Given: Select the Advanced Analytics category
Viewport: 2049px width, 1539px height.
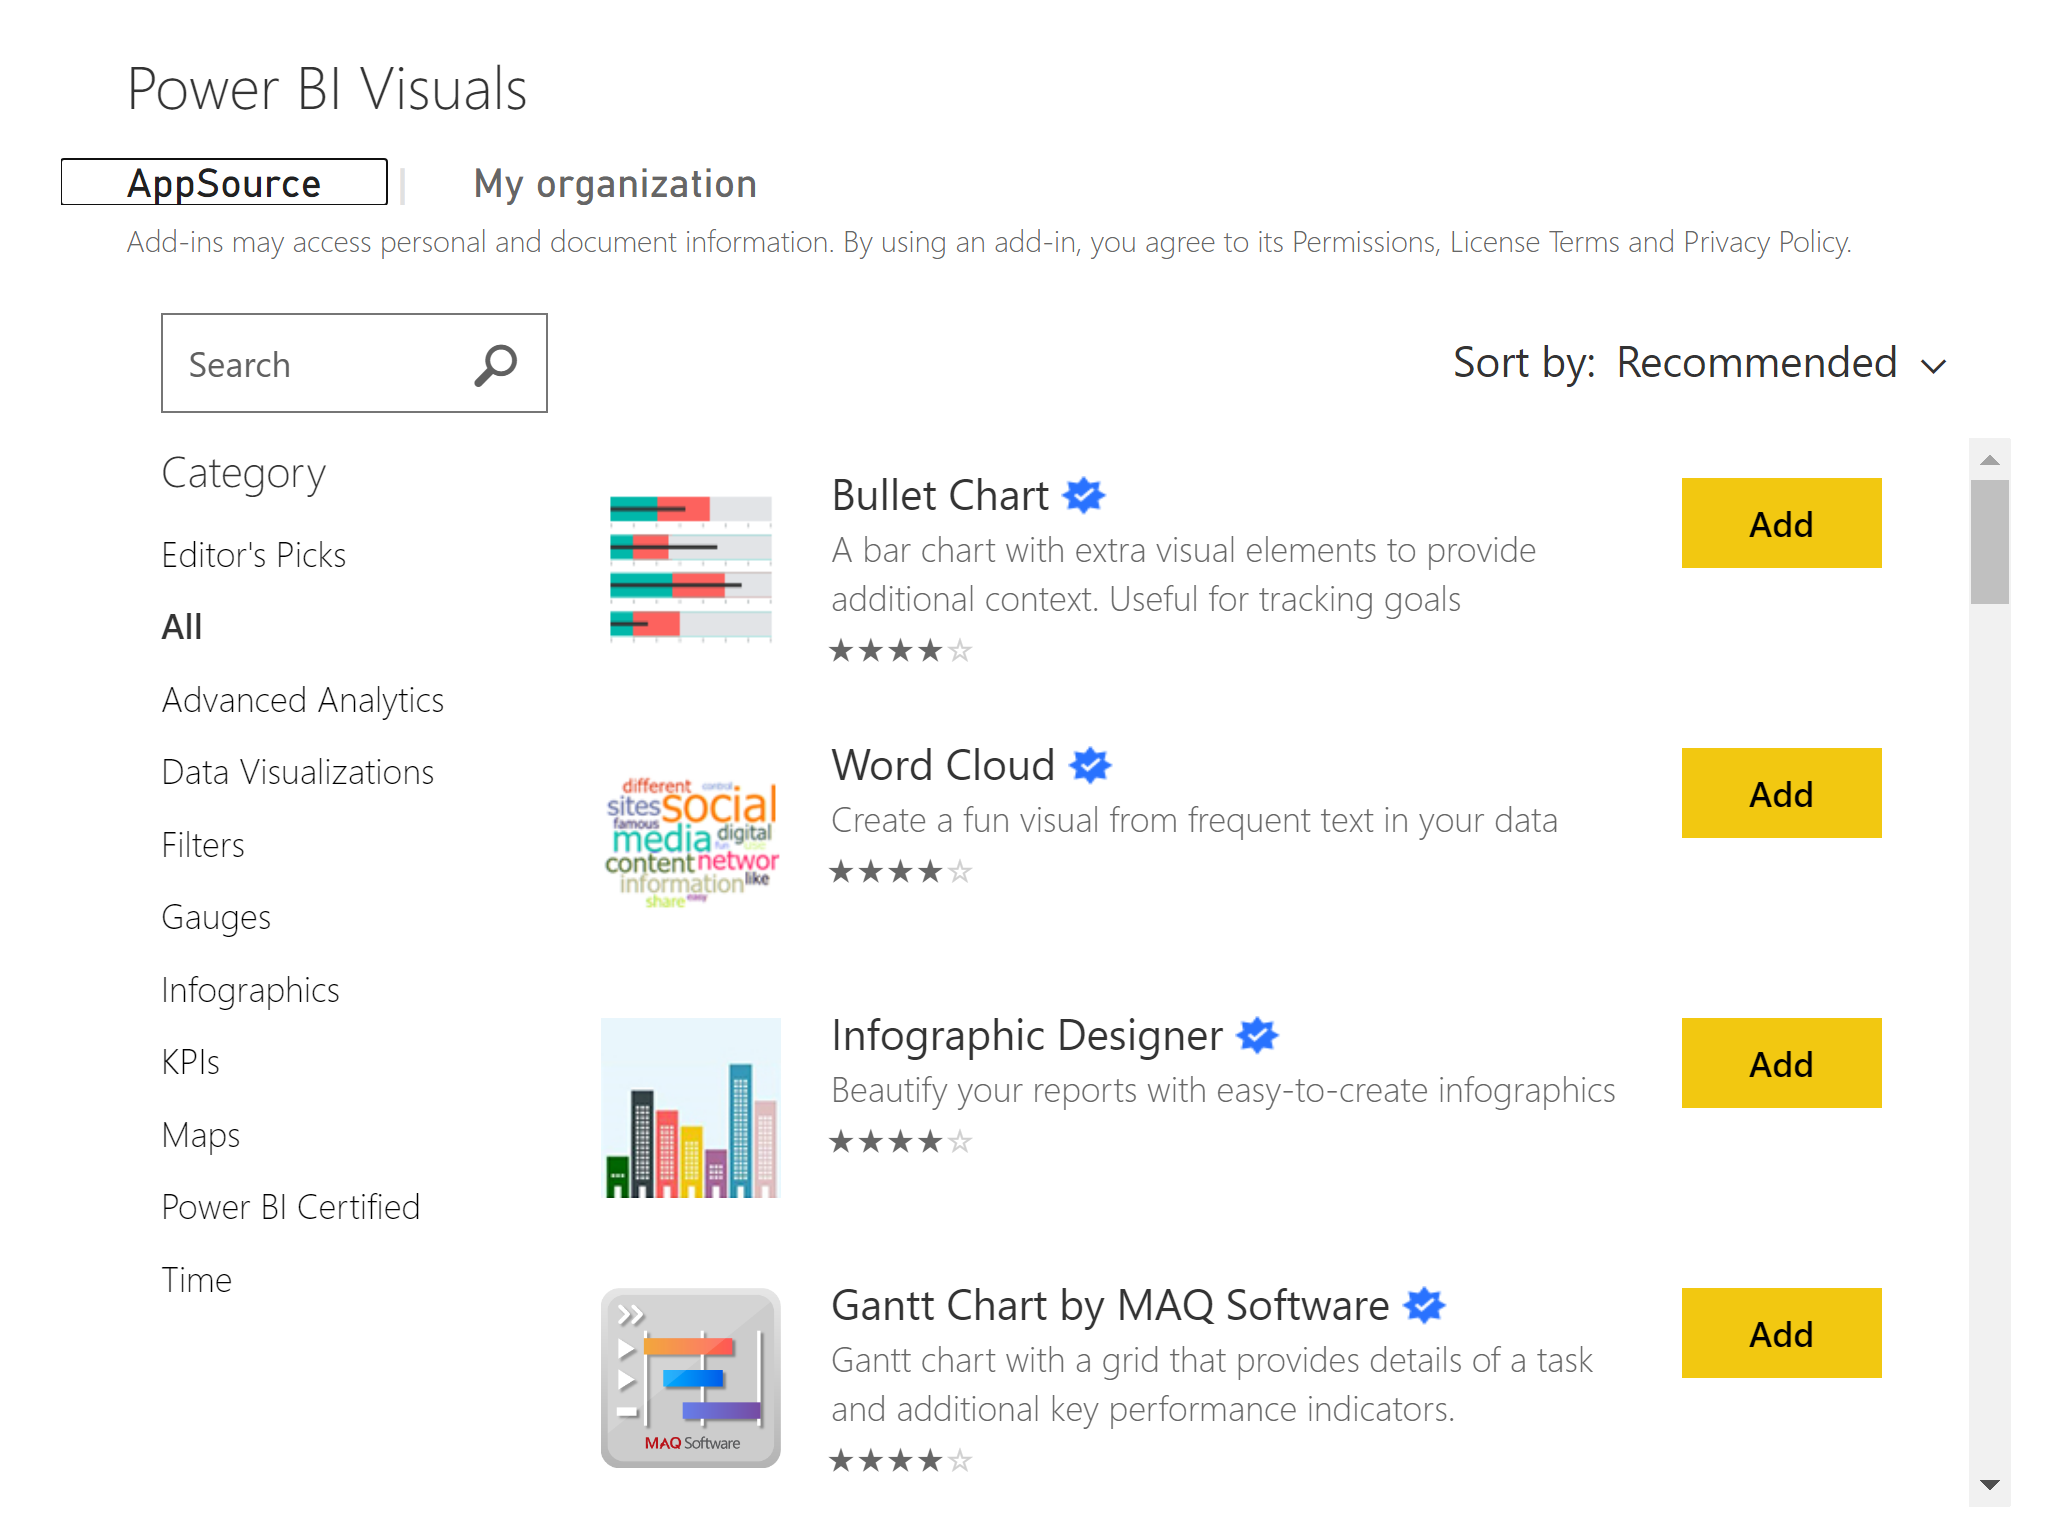Looking at the screenshot, I should 303,700.
